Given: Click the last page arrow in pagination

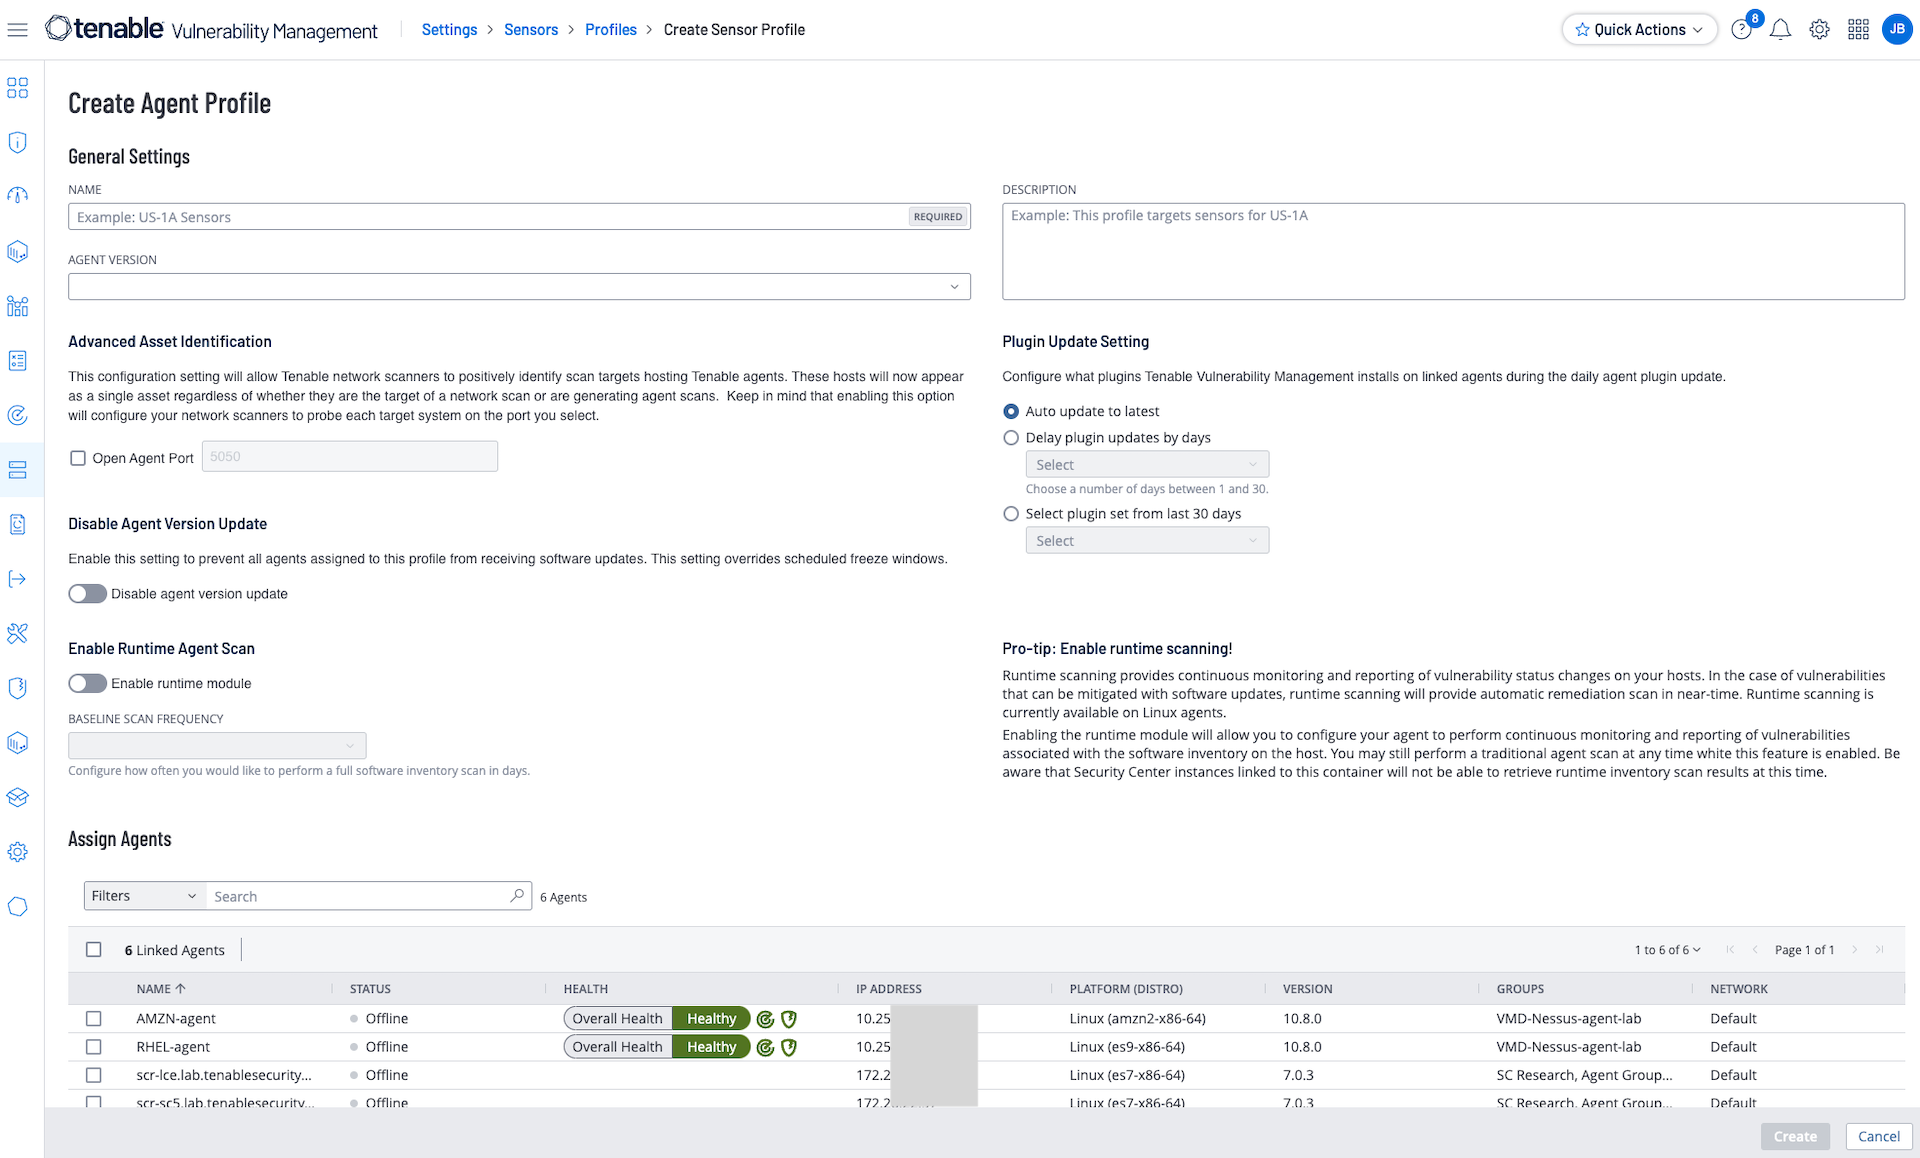Looking at the screenshot, I should point(1879,950).
